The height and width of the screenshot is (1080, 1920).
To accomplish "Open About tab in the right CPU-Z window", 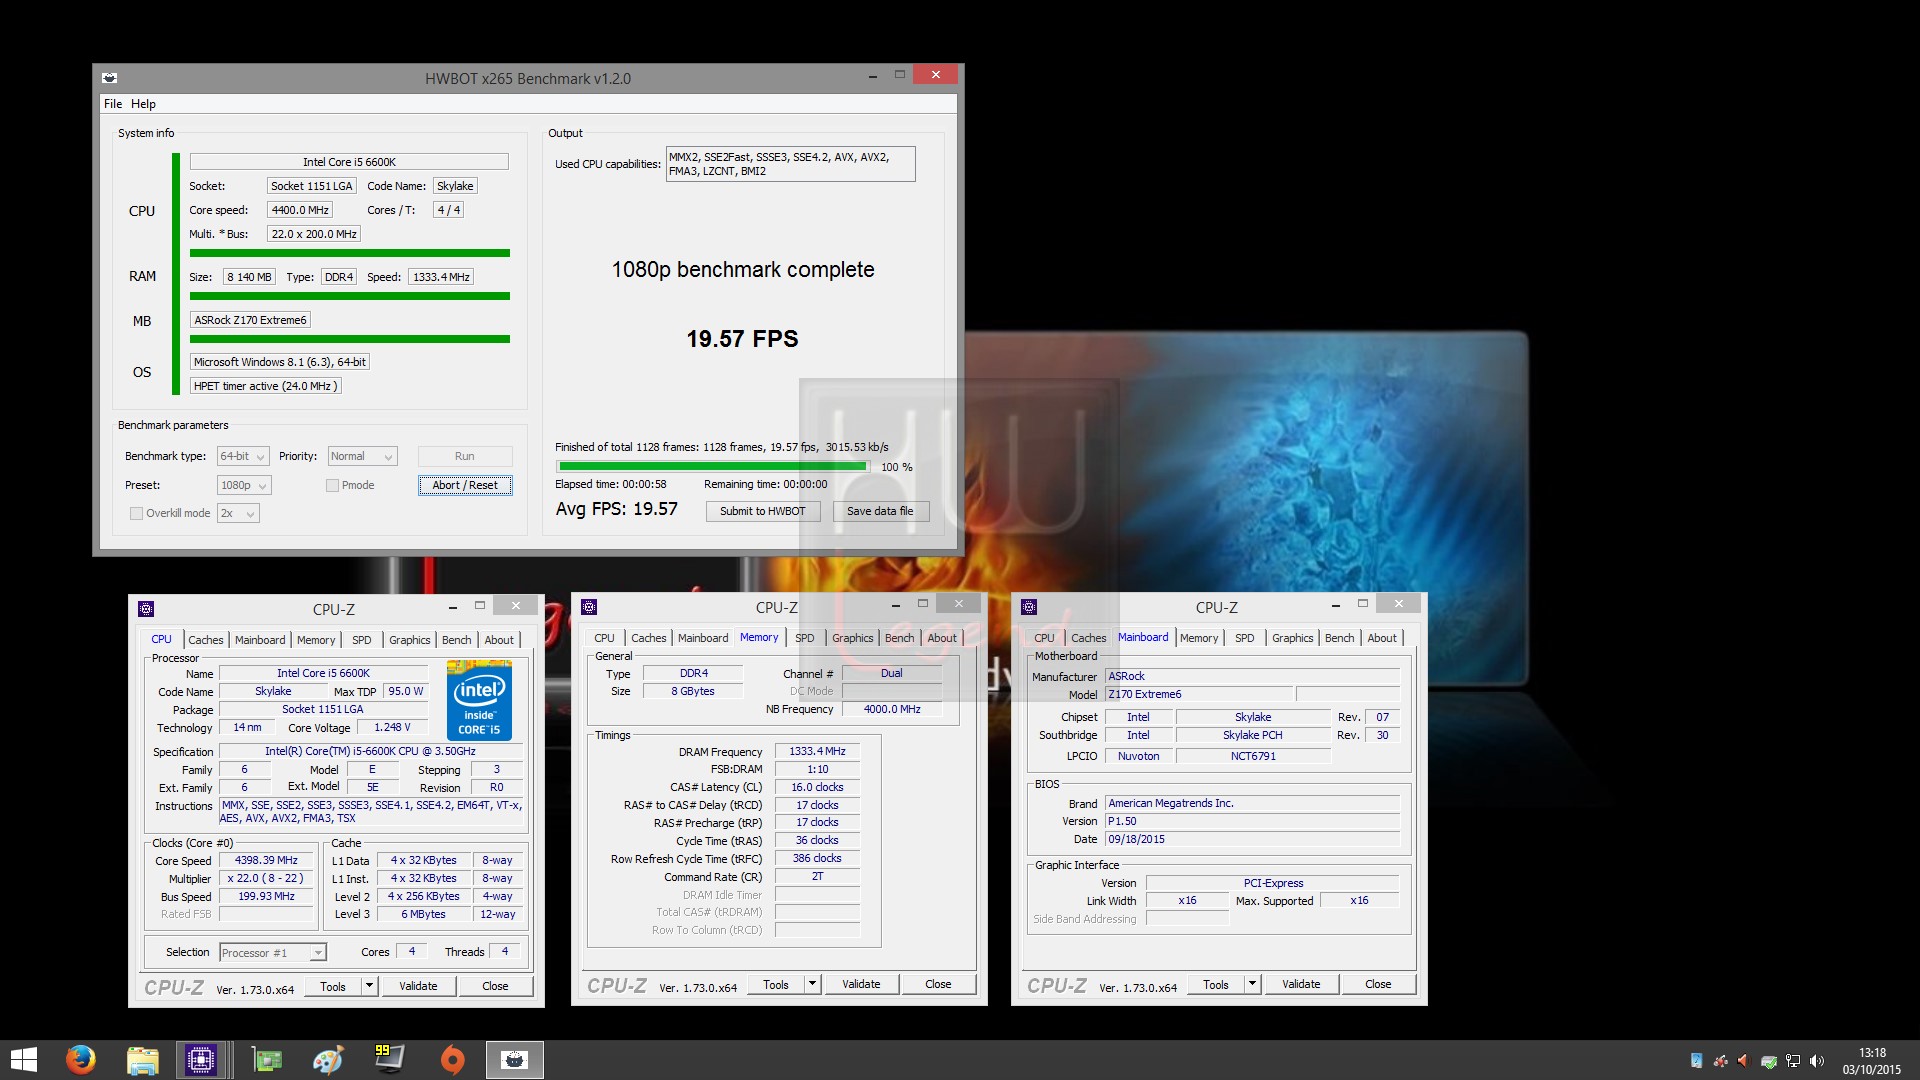I will (1382, 638).
